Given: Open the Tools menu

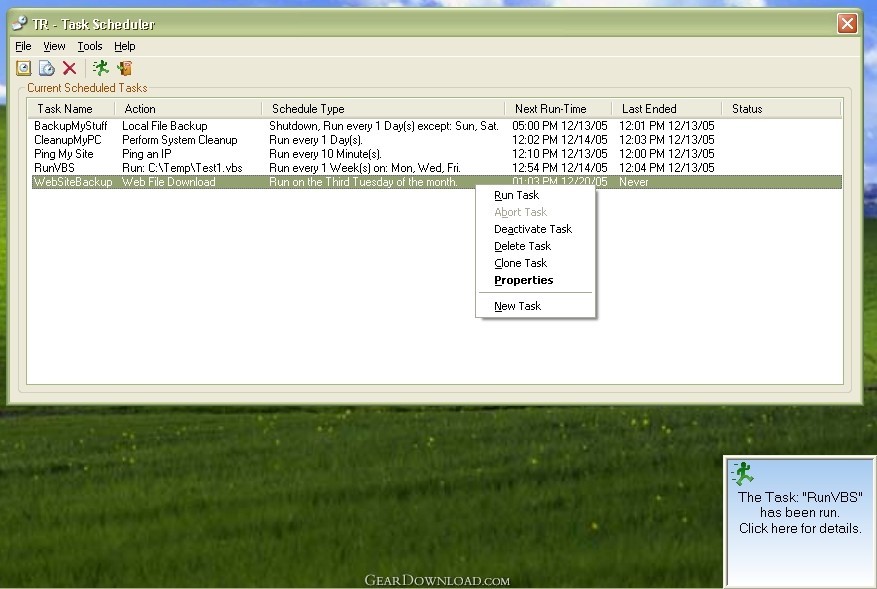Looking at the screenshot, I should [89, 46].
